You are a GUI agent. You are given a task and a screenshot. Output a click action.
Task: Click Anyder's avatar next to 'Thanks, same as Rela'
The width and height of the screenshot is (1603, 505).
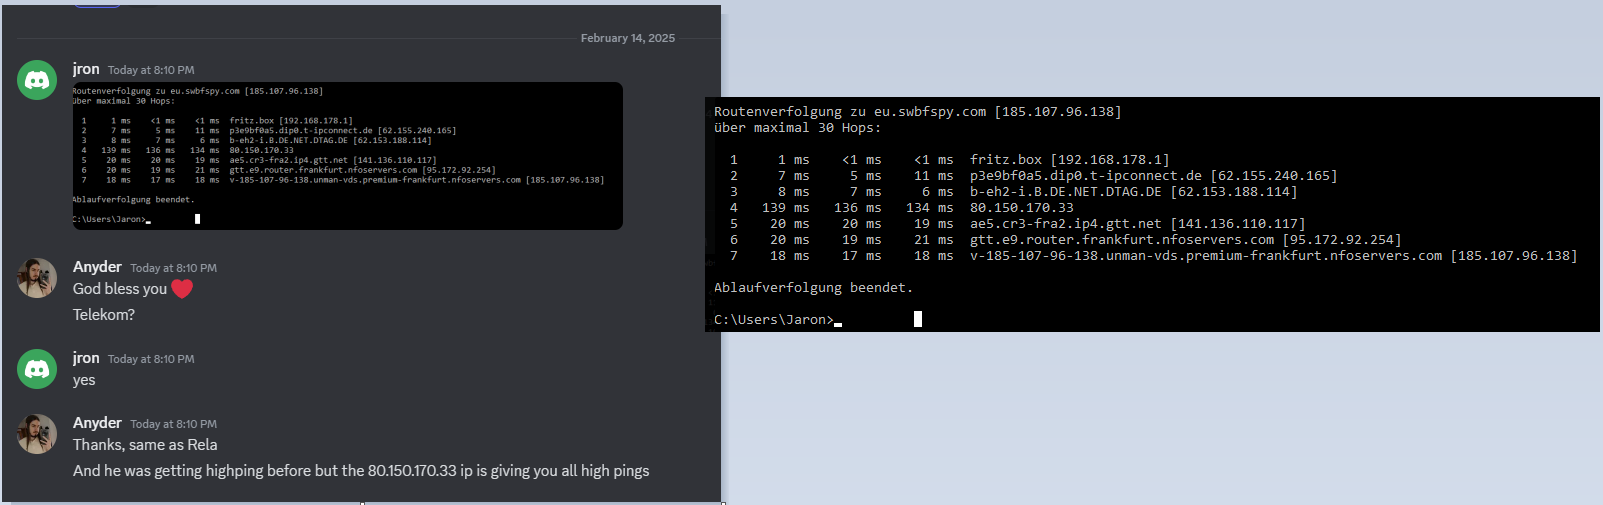click(37, 434)
